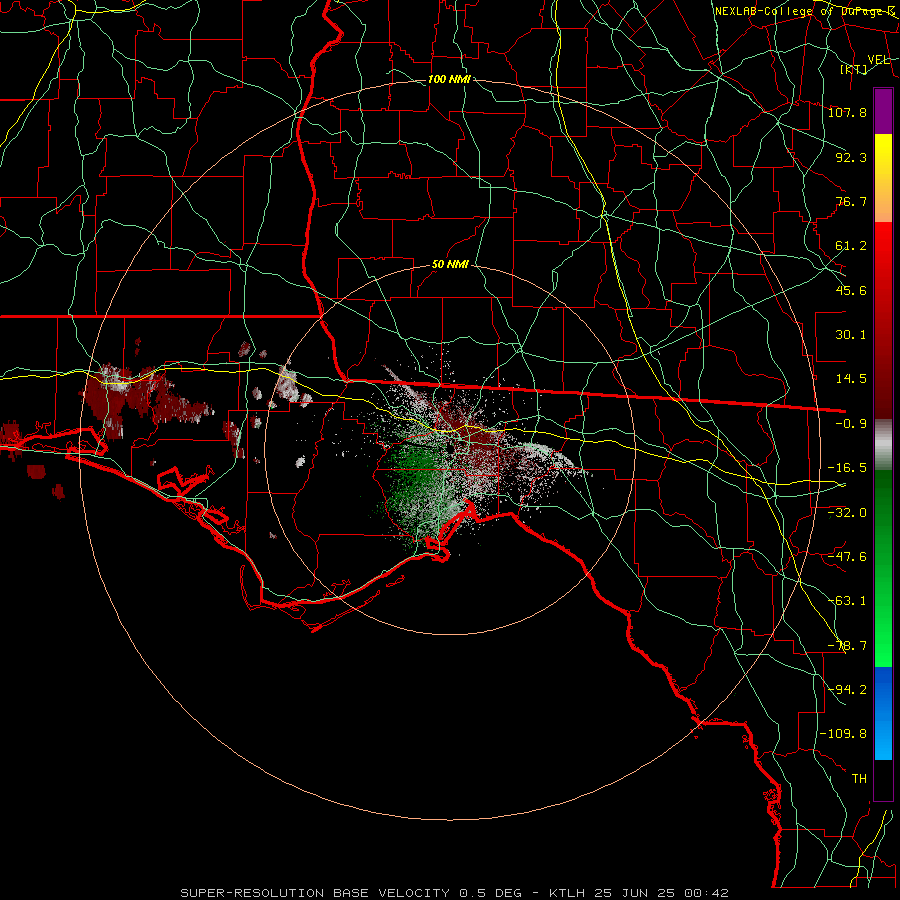Click the -109.8 velocity scale value
Image resolution: width=900 pixels, height=900 pixels.
click(x=843, y=734)
